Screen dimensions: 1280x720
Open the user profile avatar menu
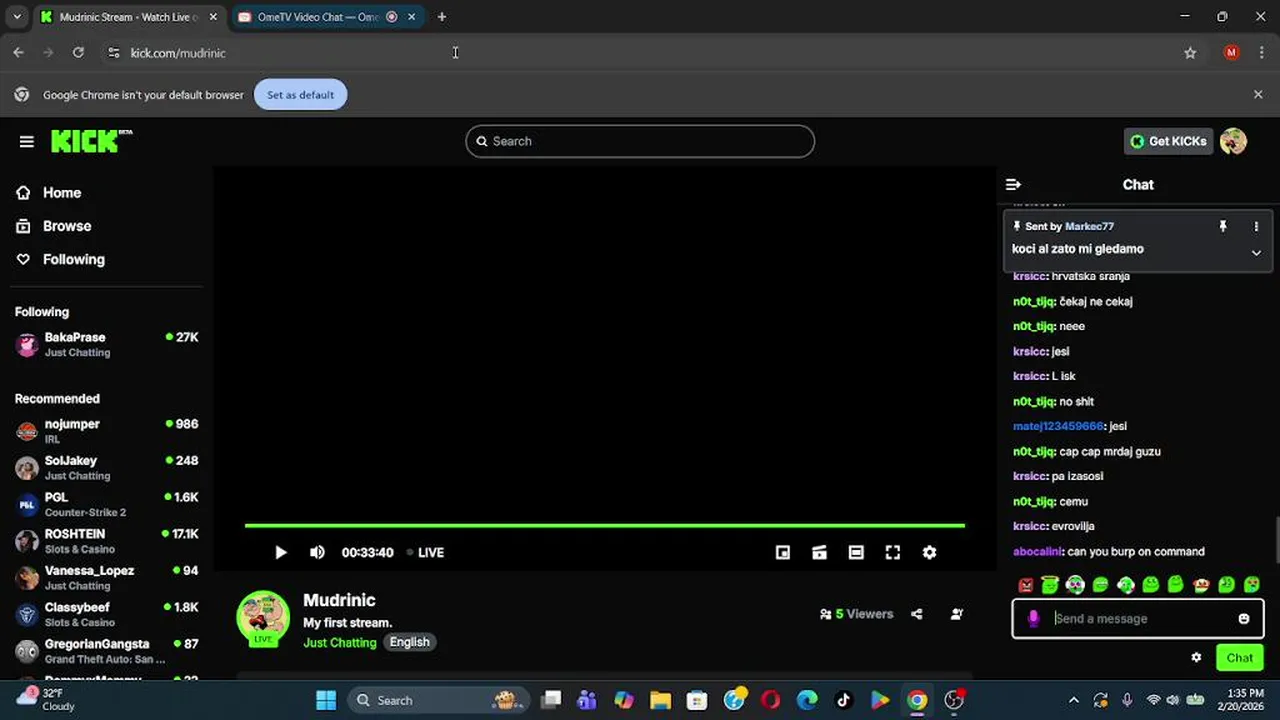(x=1234, y=141)
